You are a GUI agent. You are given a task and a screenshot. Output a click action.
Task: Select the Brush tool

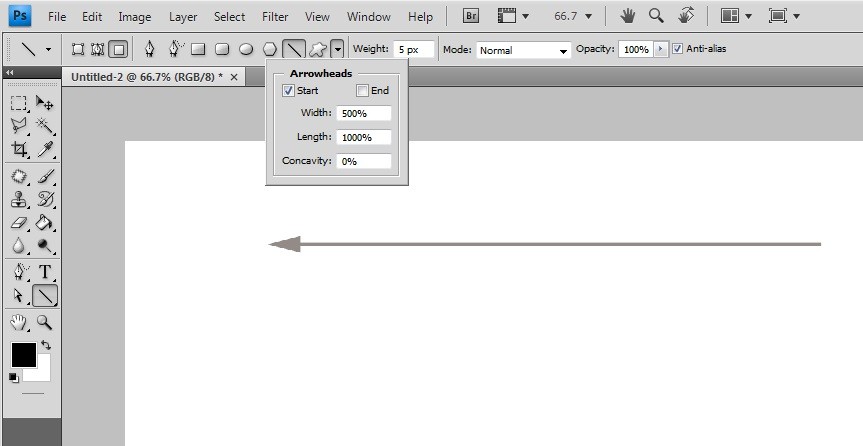pyautogui.click(x=44, y=176)
